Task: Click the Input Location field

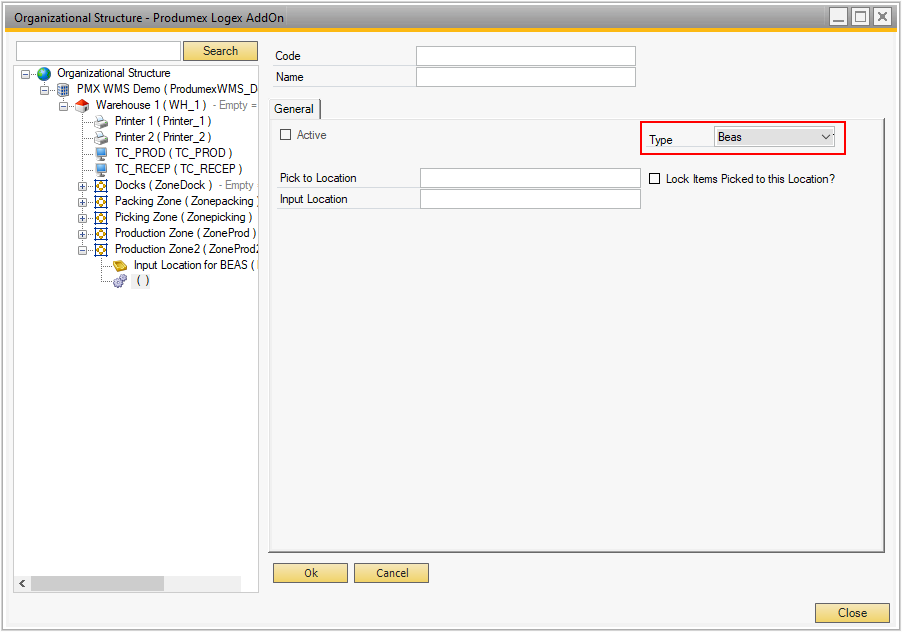Action: (x=530, y=199)
